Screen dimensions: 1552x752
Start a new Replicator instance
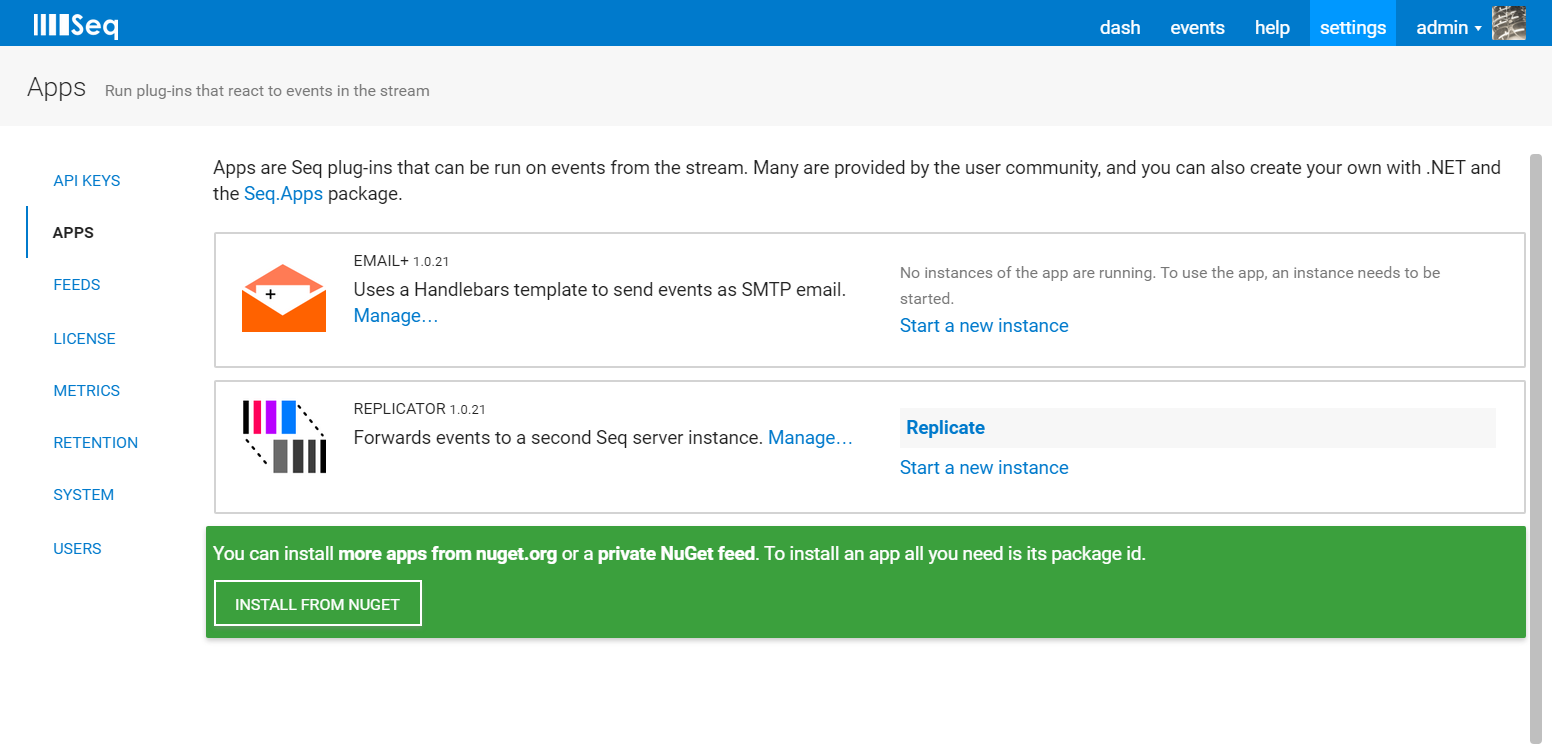(x=984, y=468)
